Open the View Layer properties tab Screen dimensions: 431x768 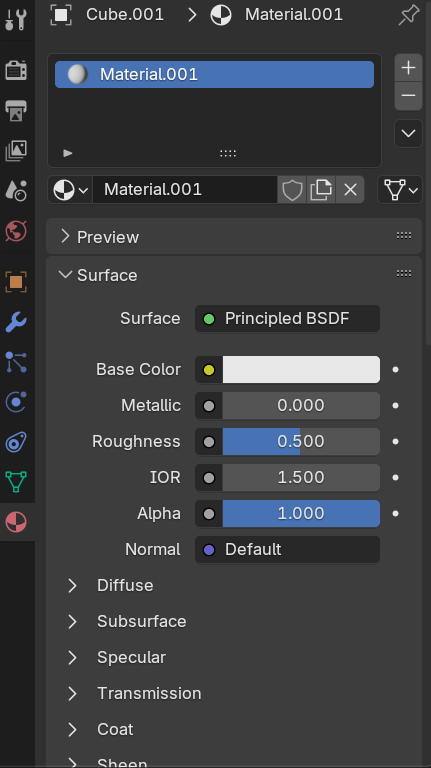coord(16,150)
